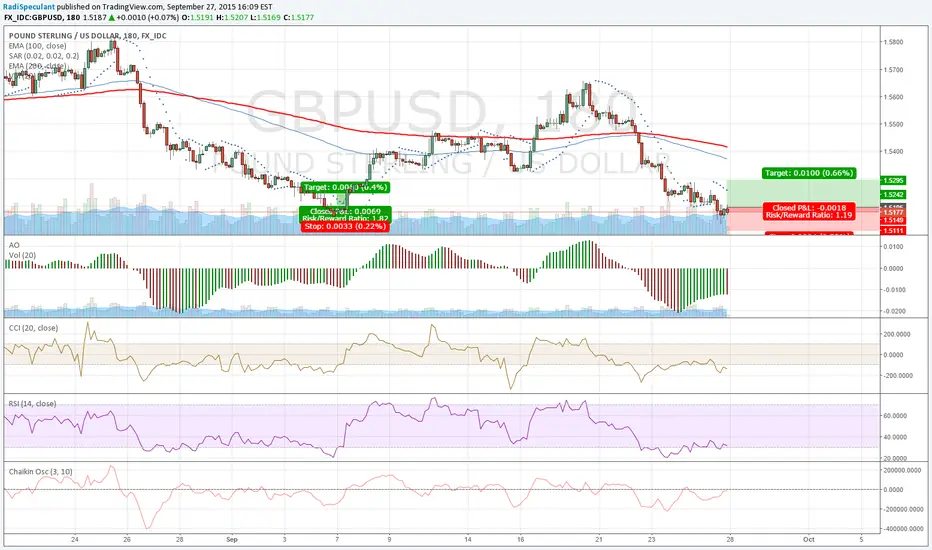The image size is (932, 550).
Task: Click the 1.5600 price axis label
Action: [x=893, y=97]
